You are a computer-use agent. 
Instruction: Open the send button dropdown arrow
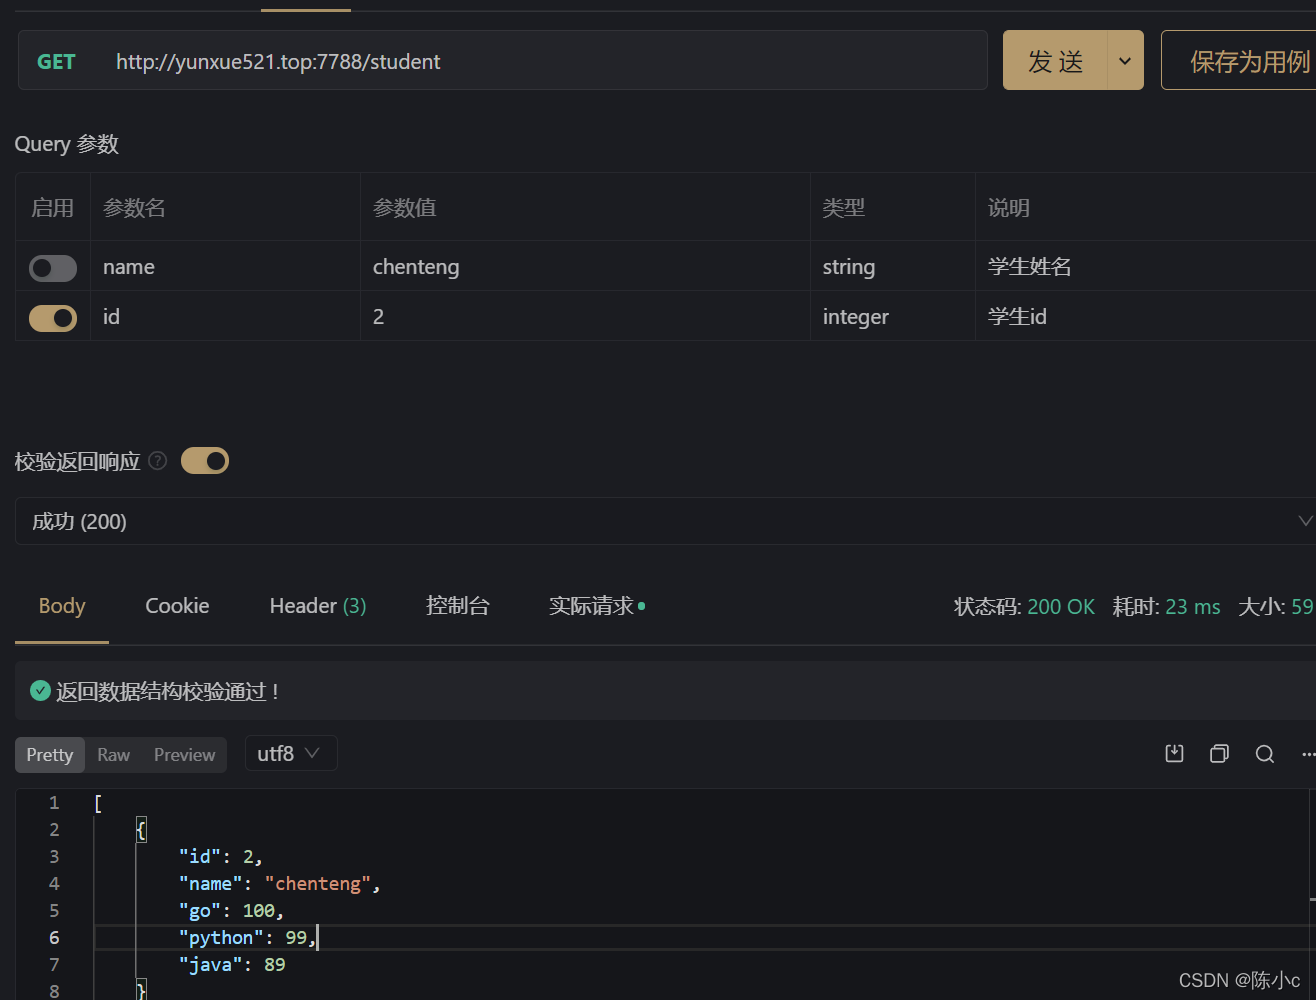point(1125,61)
